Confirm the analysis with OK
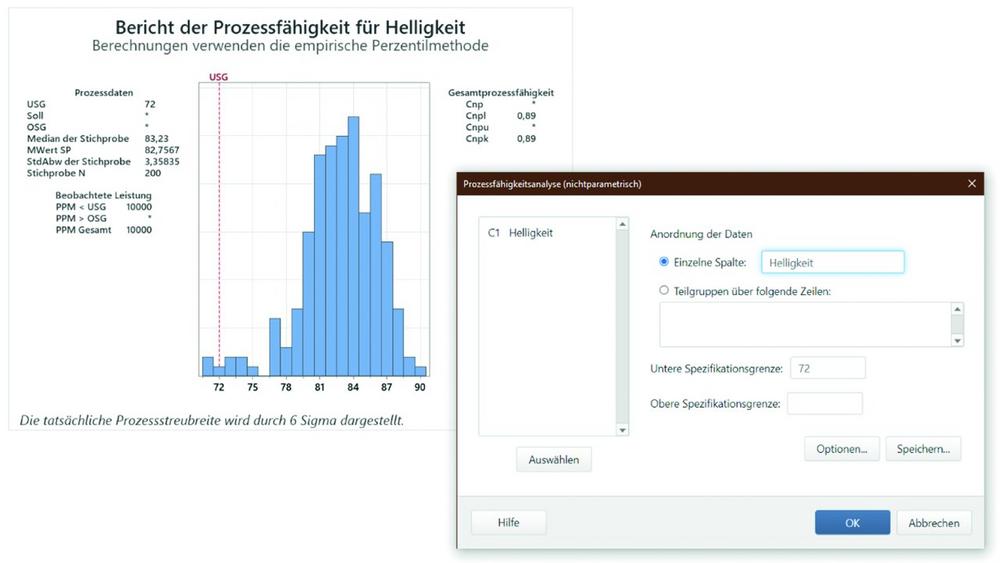 click(x=852, y=522)
